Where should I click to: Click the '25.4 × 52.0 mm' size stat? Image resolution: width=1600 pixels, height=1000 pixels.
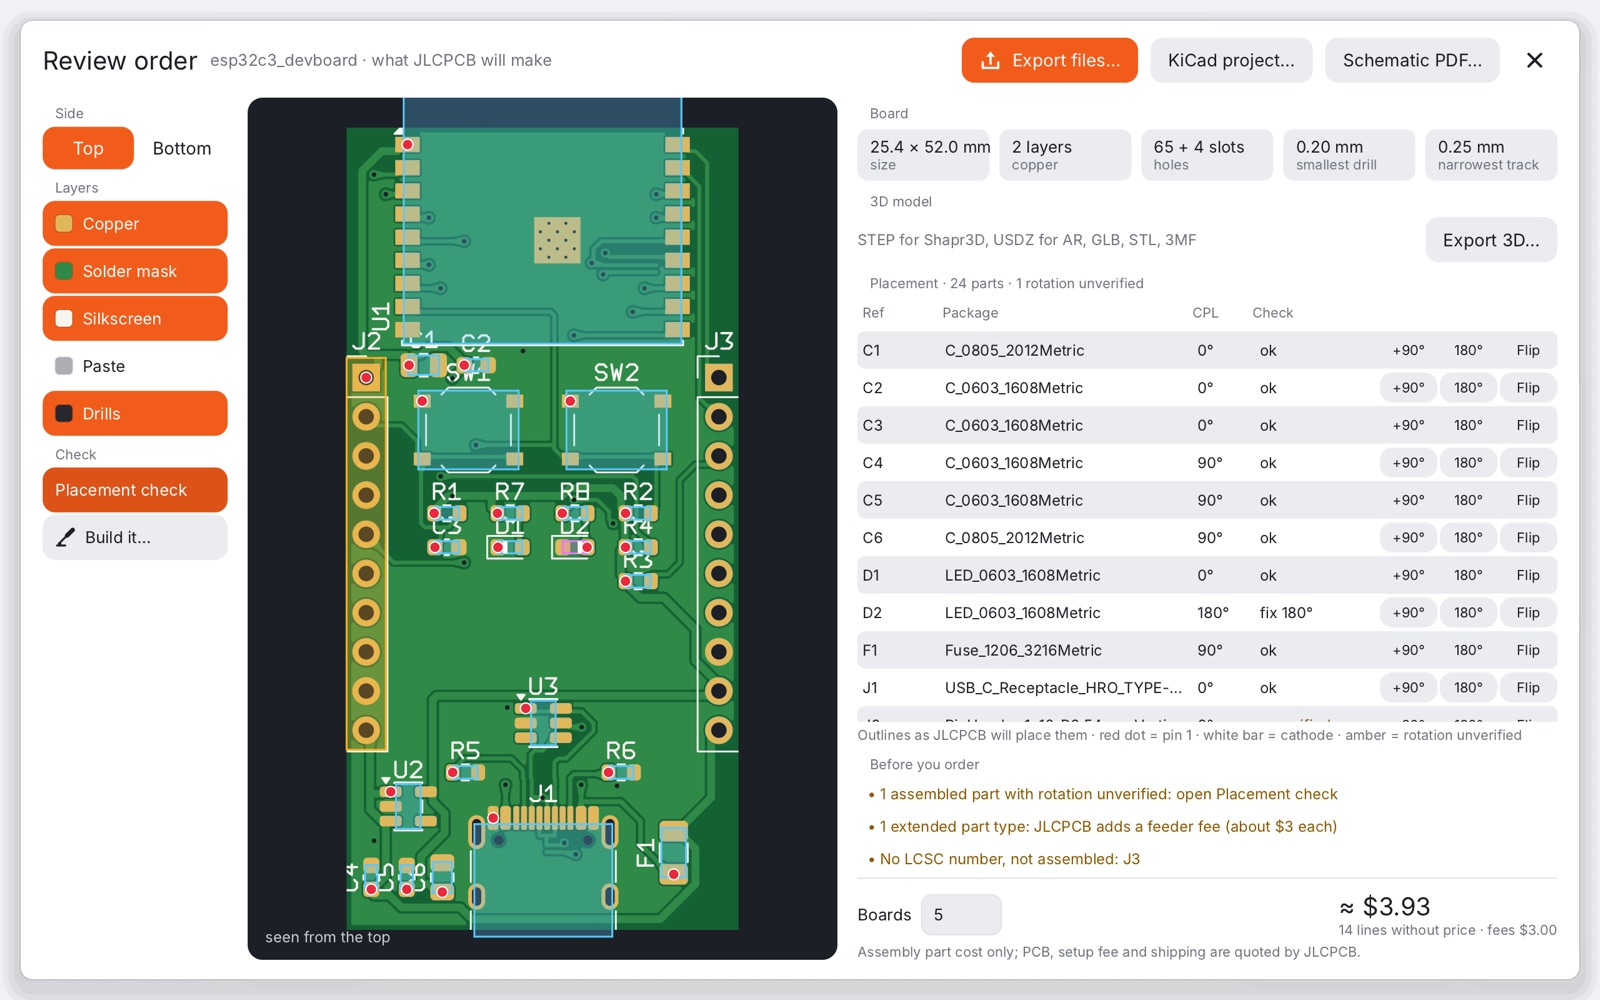[x=924, y=155]
